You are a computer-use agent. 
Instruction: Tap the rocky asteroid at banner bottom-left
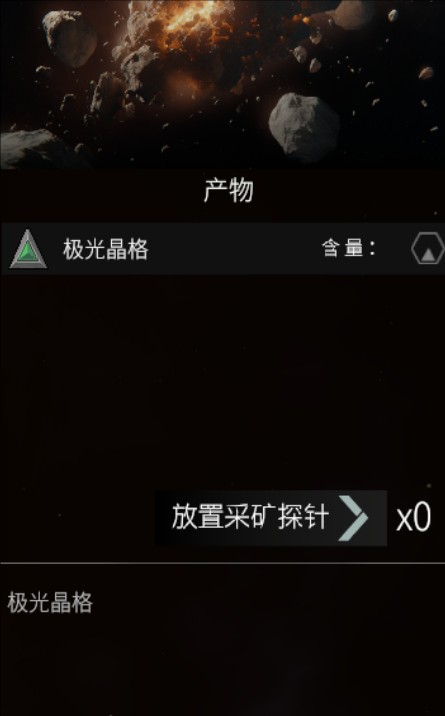[x=30, y=148]
